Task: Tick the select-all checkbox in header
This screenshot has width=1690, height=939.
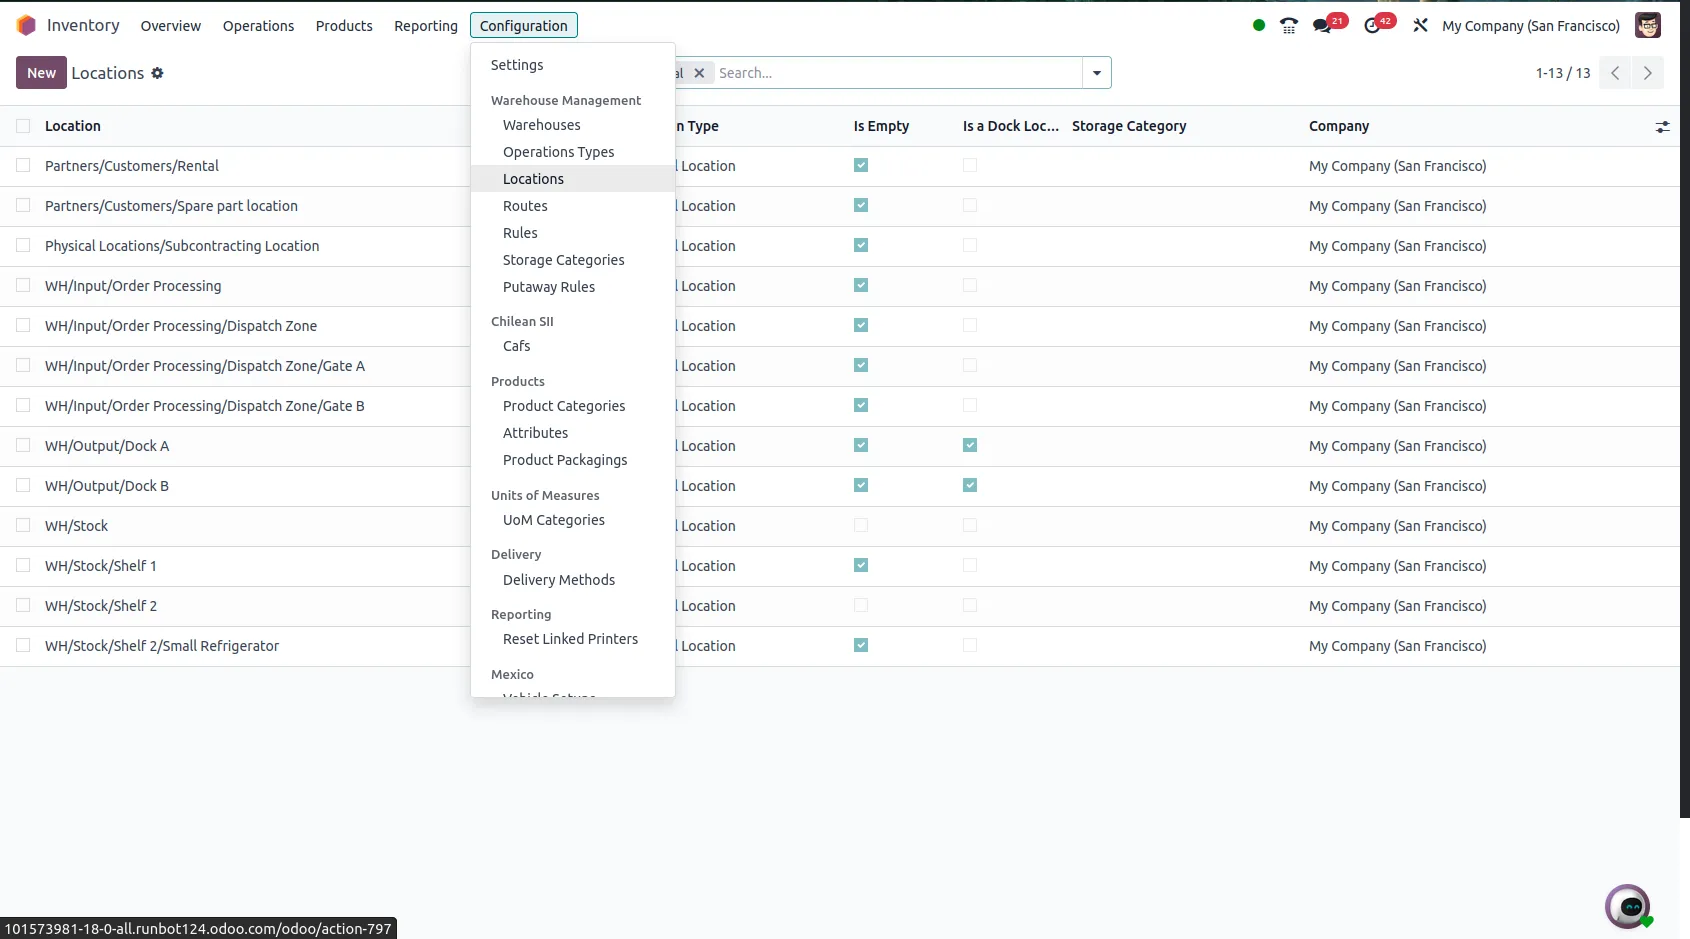Action: tap(23, 126)
